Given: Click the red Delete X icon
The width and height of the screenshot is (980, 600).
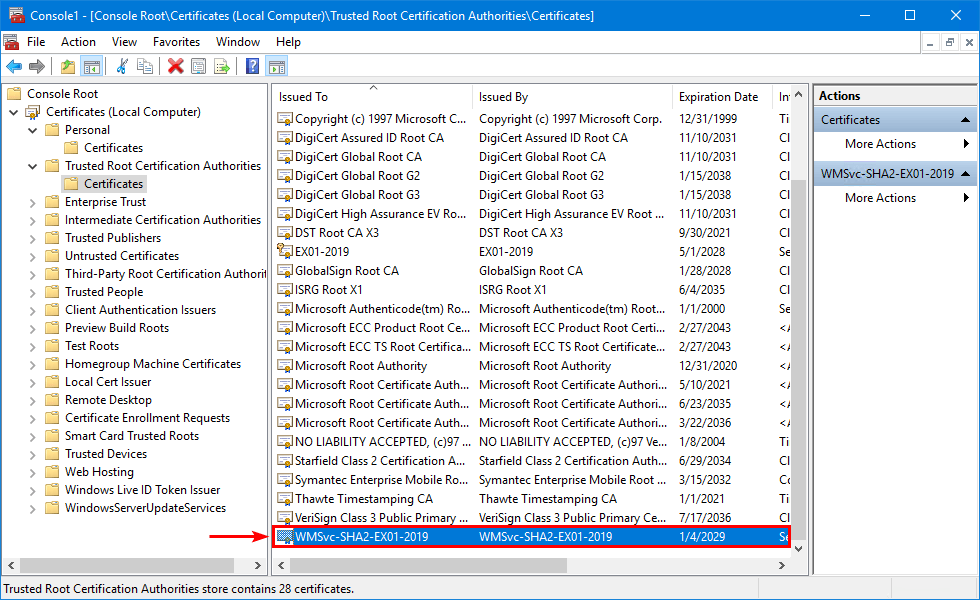Looking at the screenshot, I should click(175, 66).
